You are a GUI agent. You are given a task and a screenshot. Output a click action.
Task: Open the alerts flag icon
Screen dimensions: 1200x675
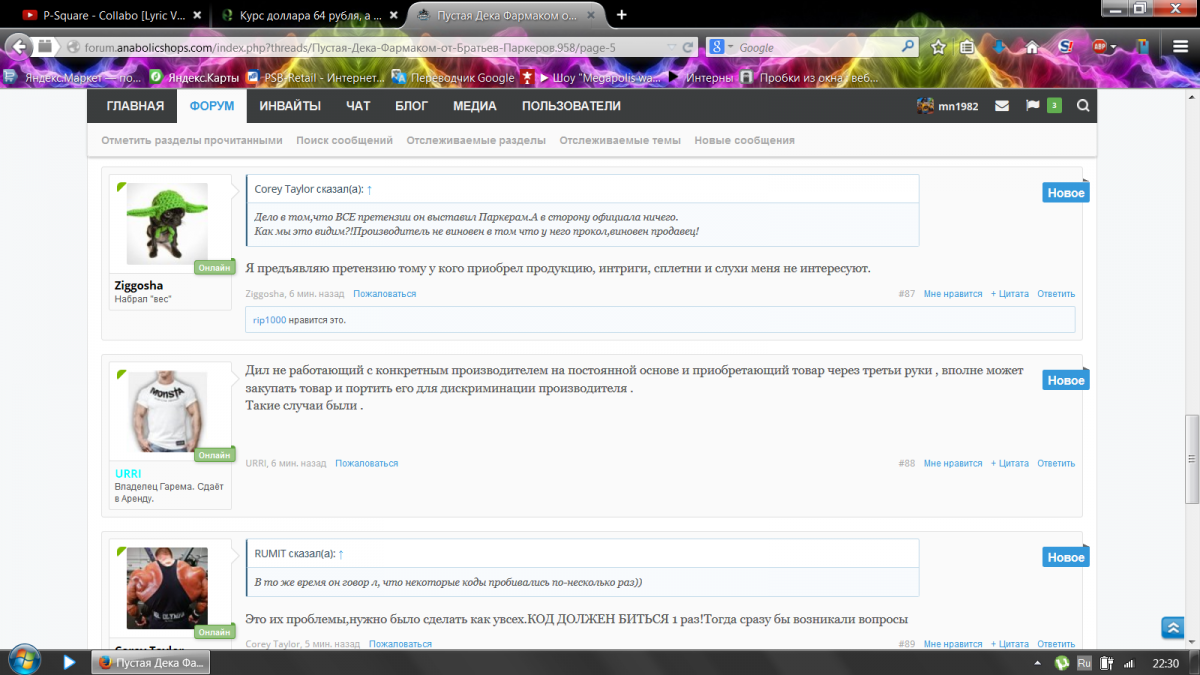pos(1032,106)
